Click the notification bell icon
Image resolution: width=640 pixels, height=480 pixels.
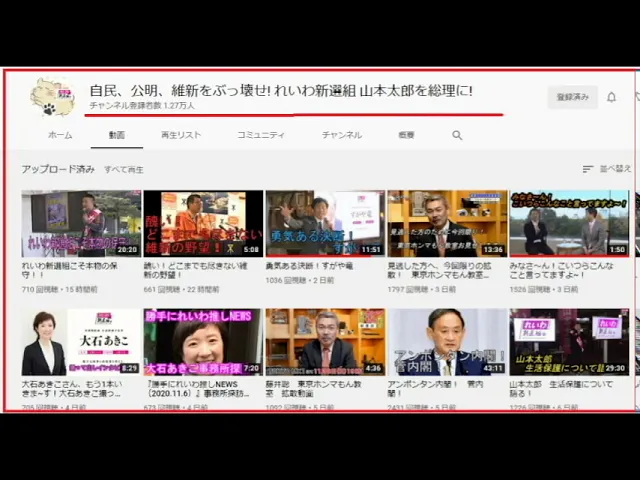[611, 97]
